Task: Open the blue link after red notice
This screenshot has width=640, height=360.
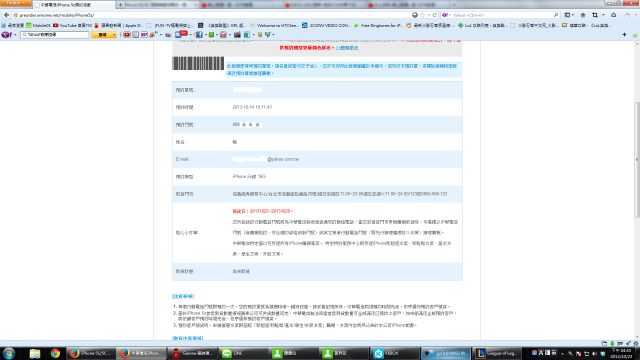Action: point(347,48)
